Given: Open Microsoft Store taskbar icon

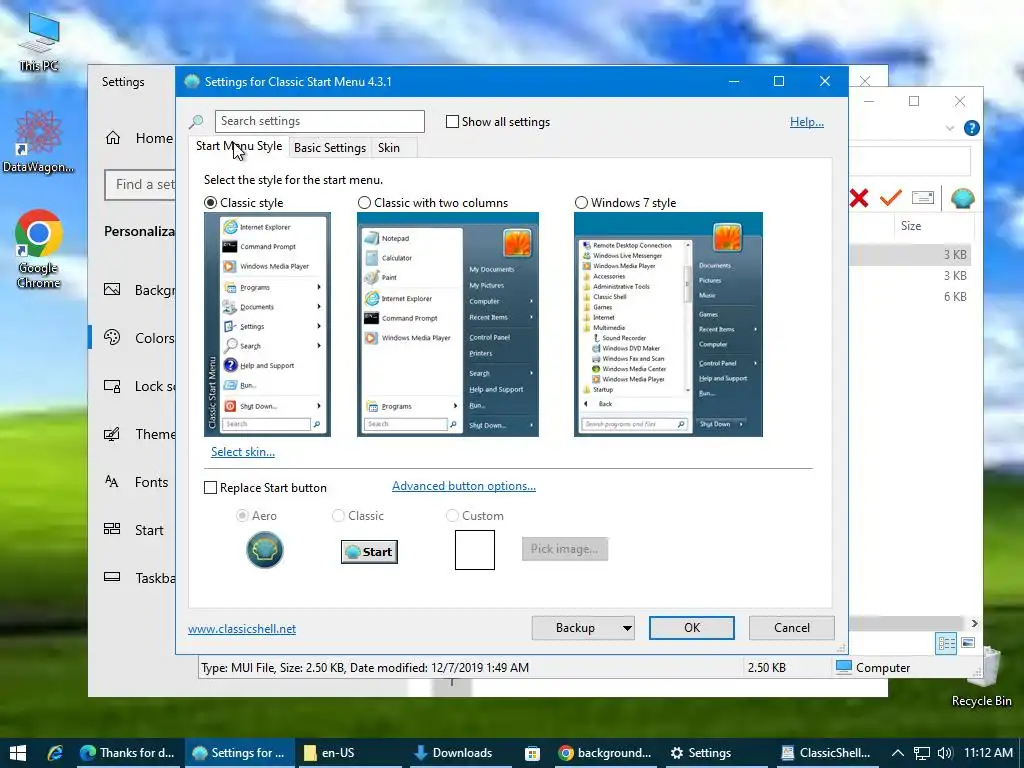Looking at the screenshot, I should click(532, 753).
